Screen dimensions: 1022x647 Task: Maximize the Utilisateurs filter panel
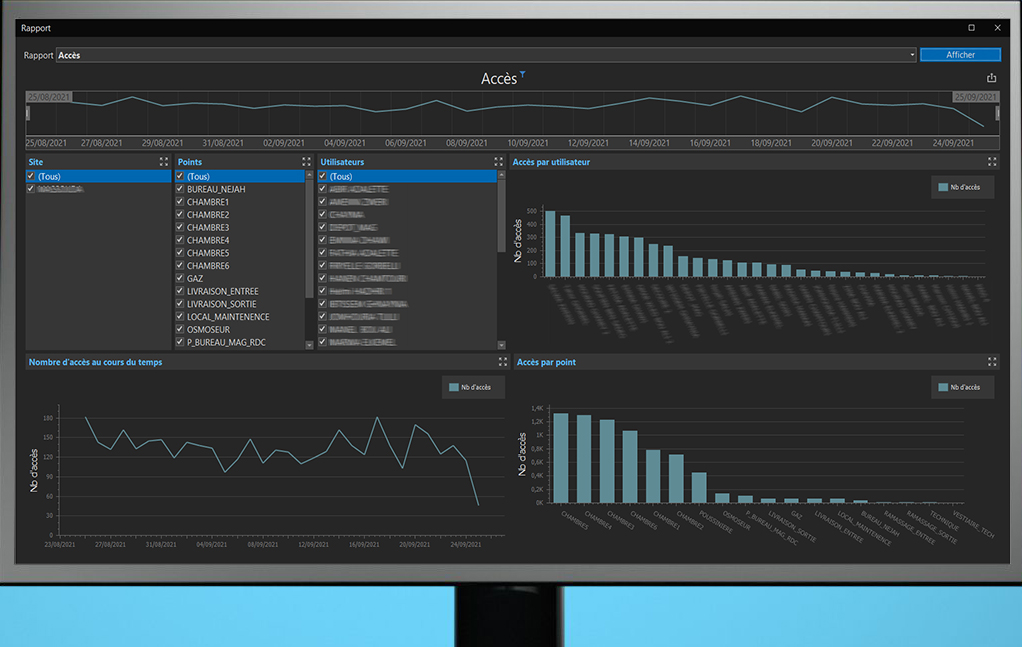498,162
